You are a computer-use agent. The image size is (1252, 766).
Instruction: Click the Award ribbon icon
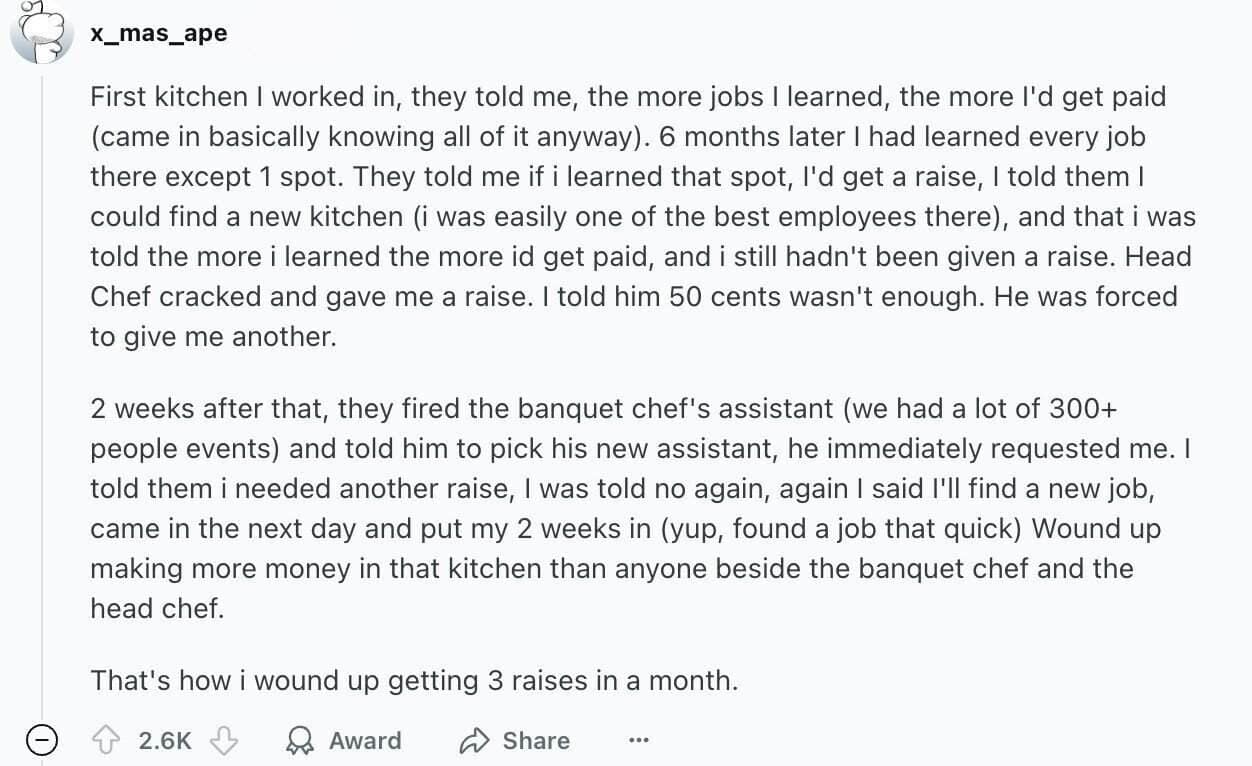[x=299, y=741]
